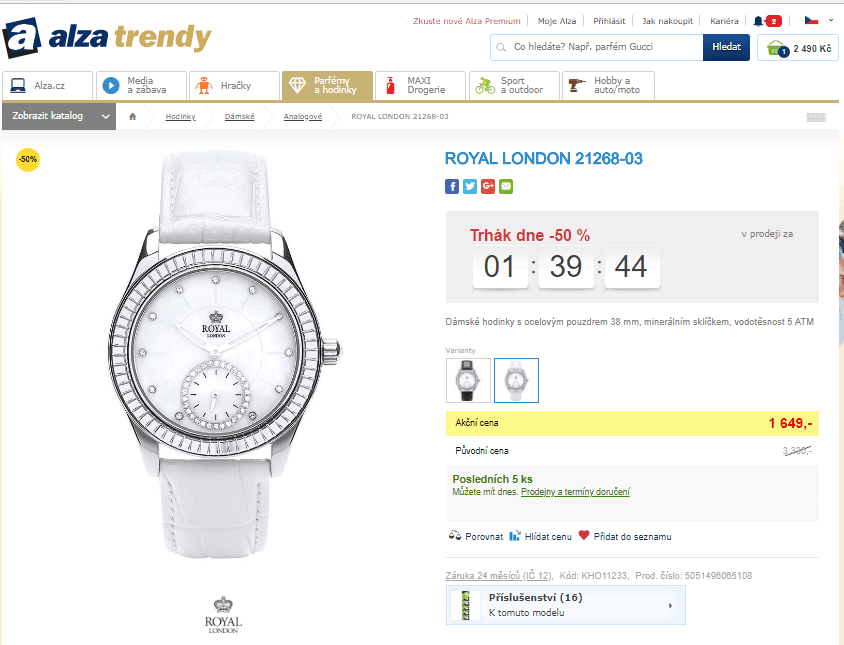Open the notifications bell
The image size is (844, 645).
[759, 21]
